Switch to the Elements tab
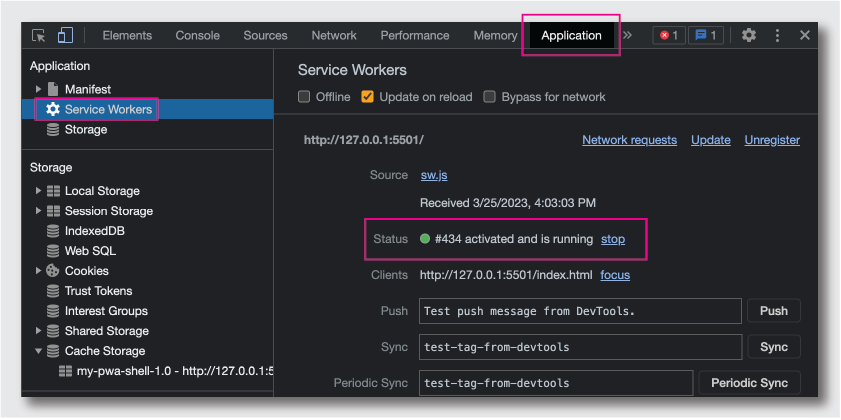 pos(127,35)
